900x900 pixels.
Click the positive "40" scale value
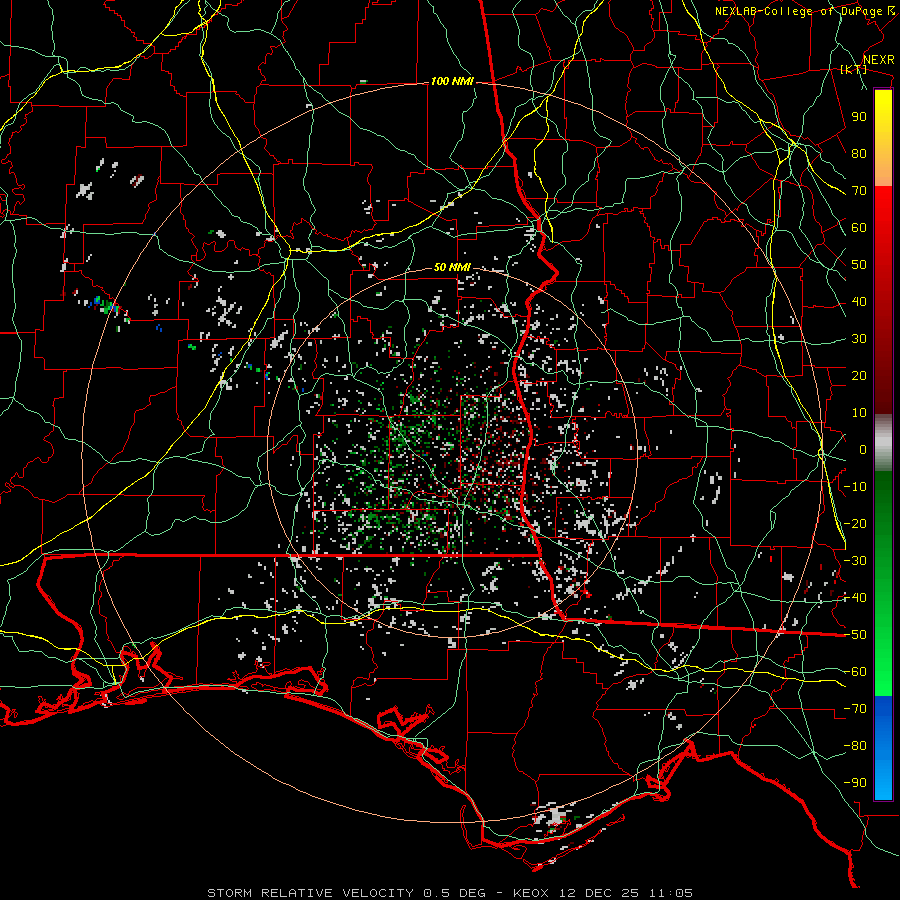click(x=859, y=301)
